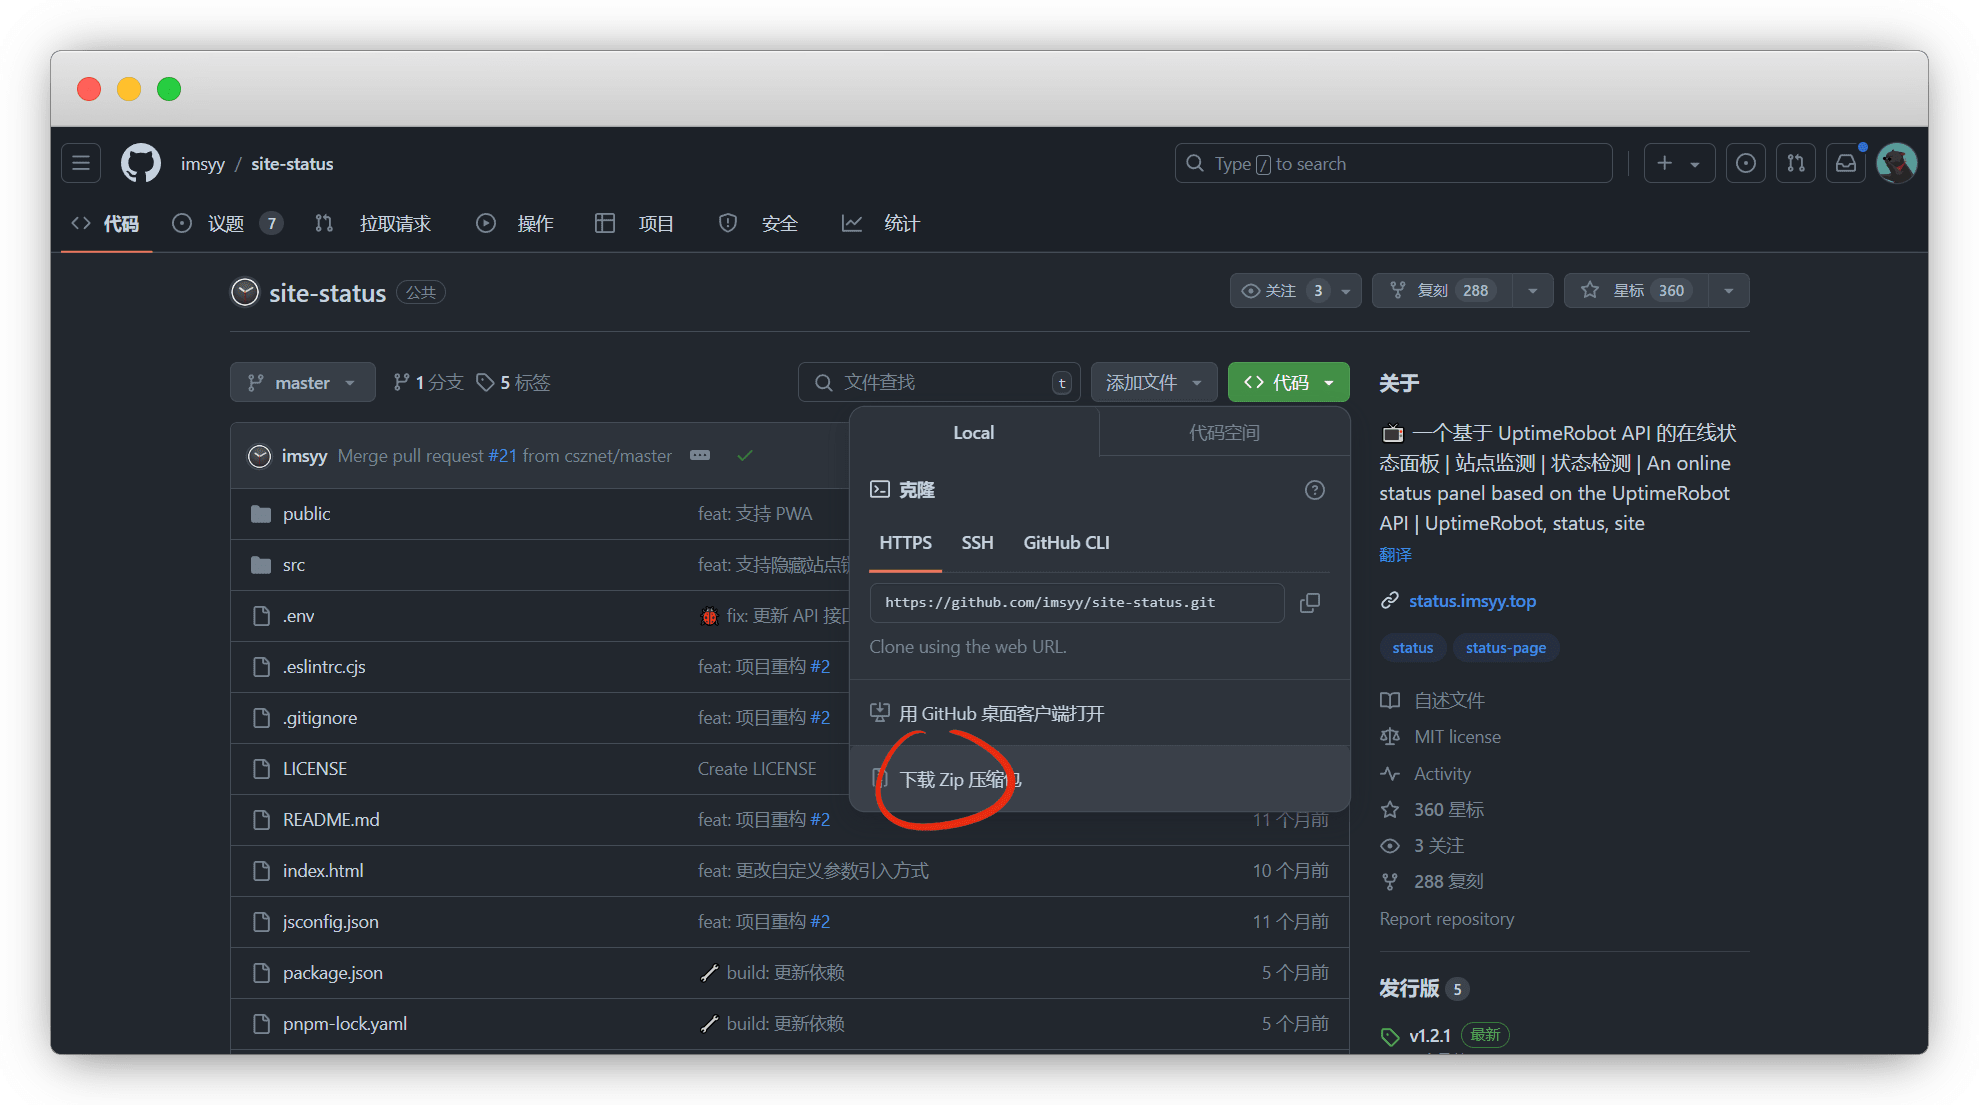
Task: Switch to the 安全 tab
Action: [758, 224]
